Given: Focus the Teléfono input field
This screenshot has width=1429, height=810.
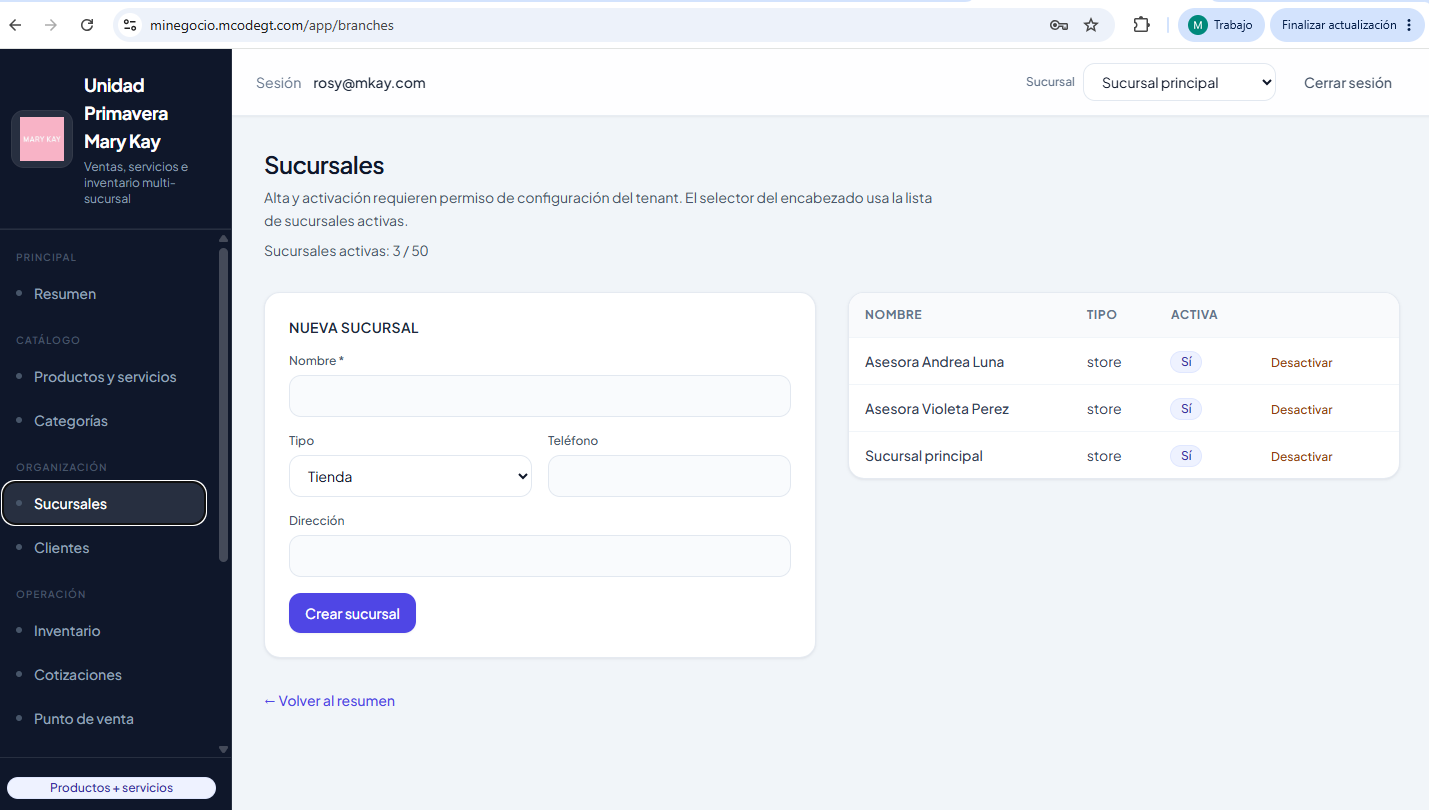Looking at the screenshot, I should click(x=669, y=476).
